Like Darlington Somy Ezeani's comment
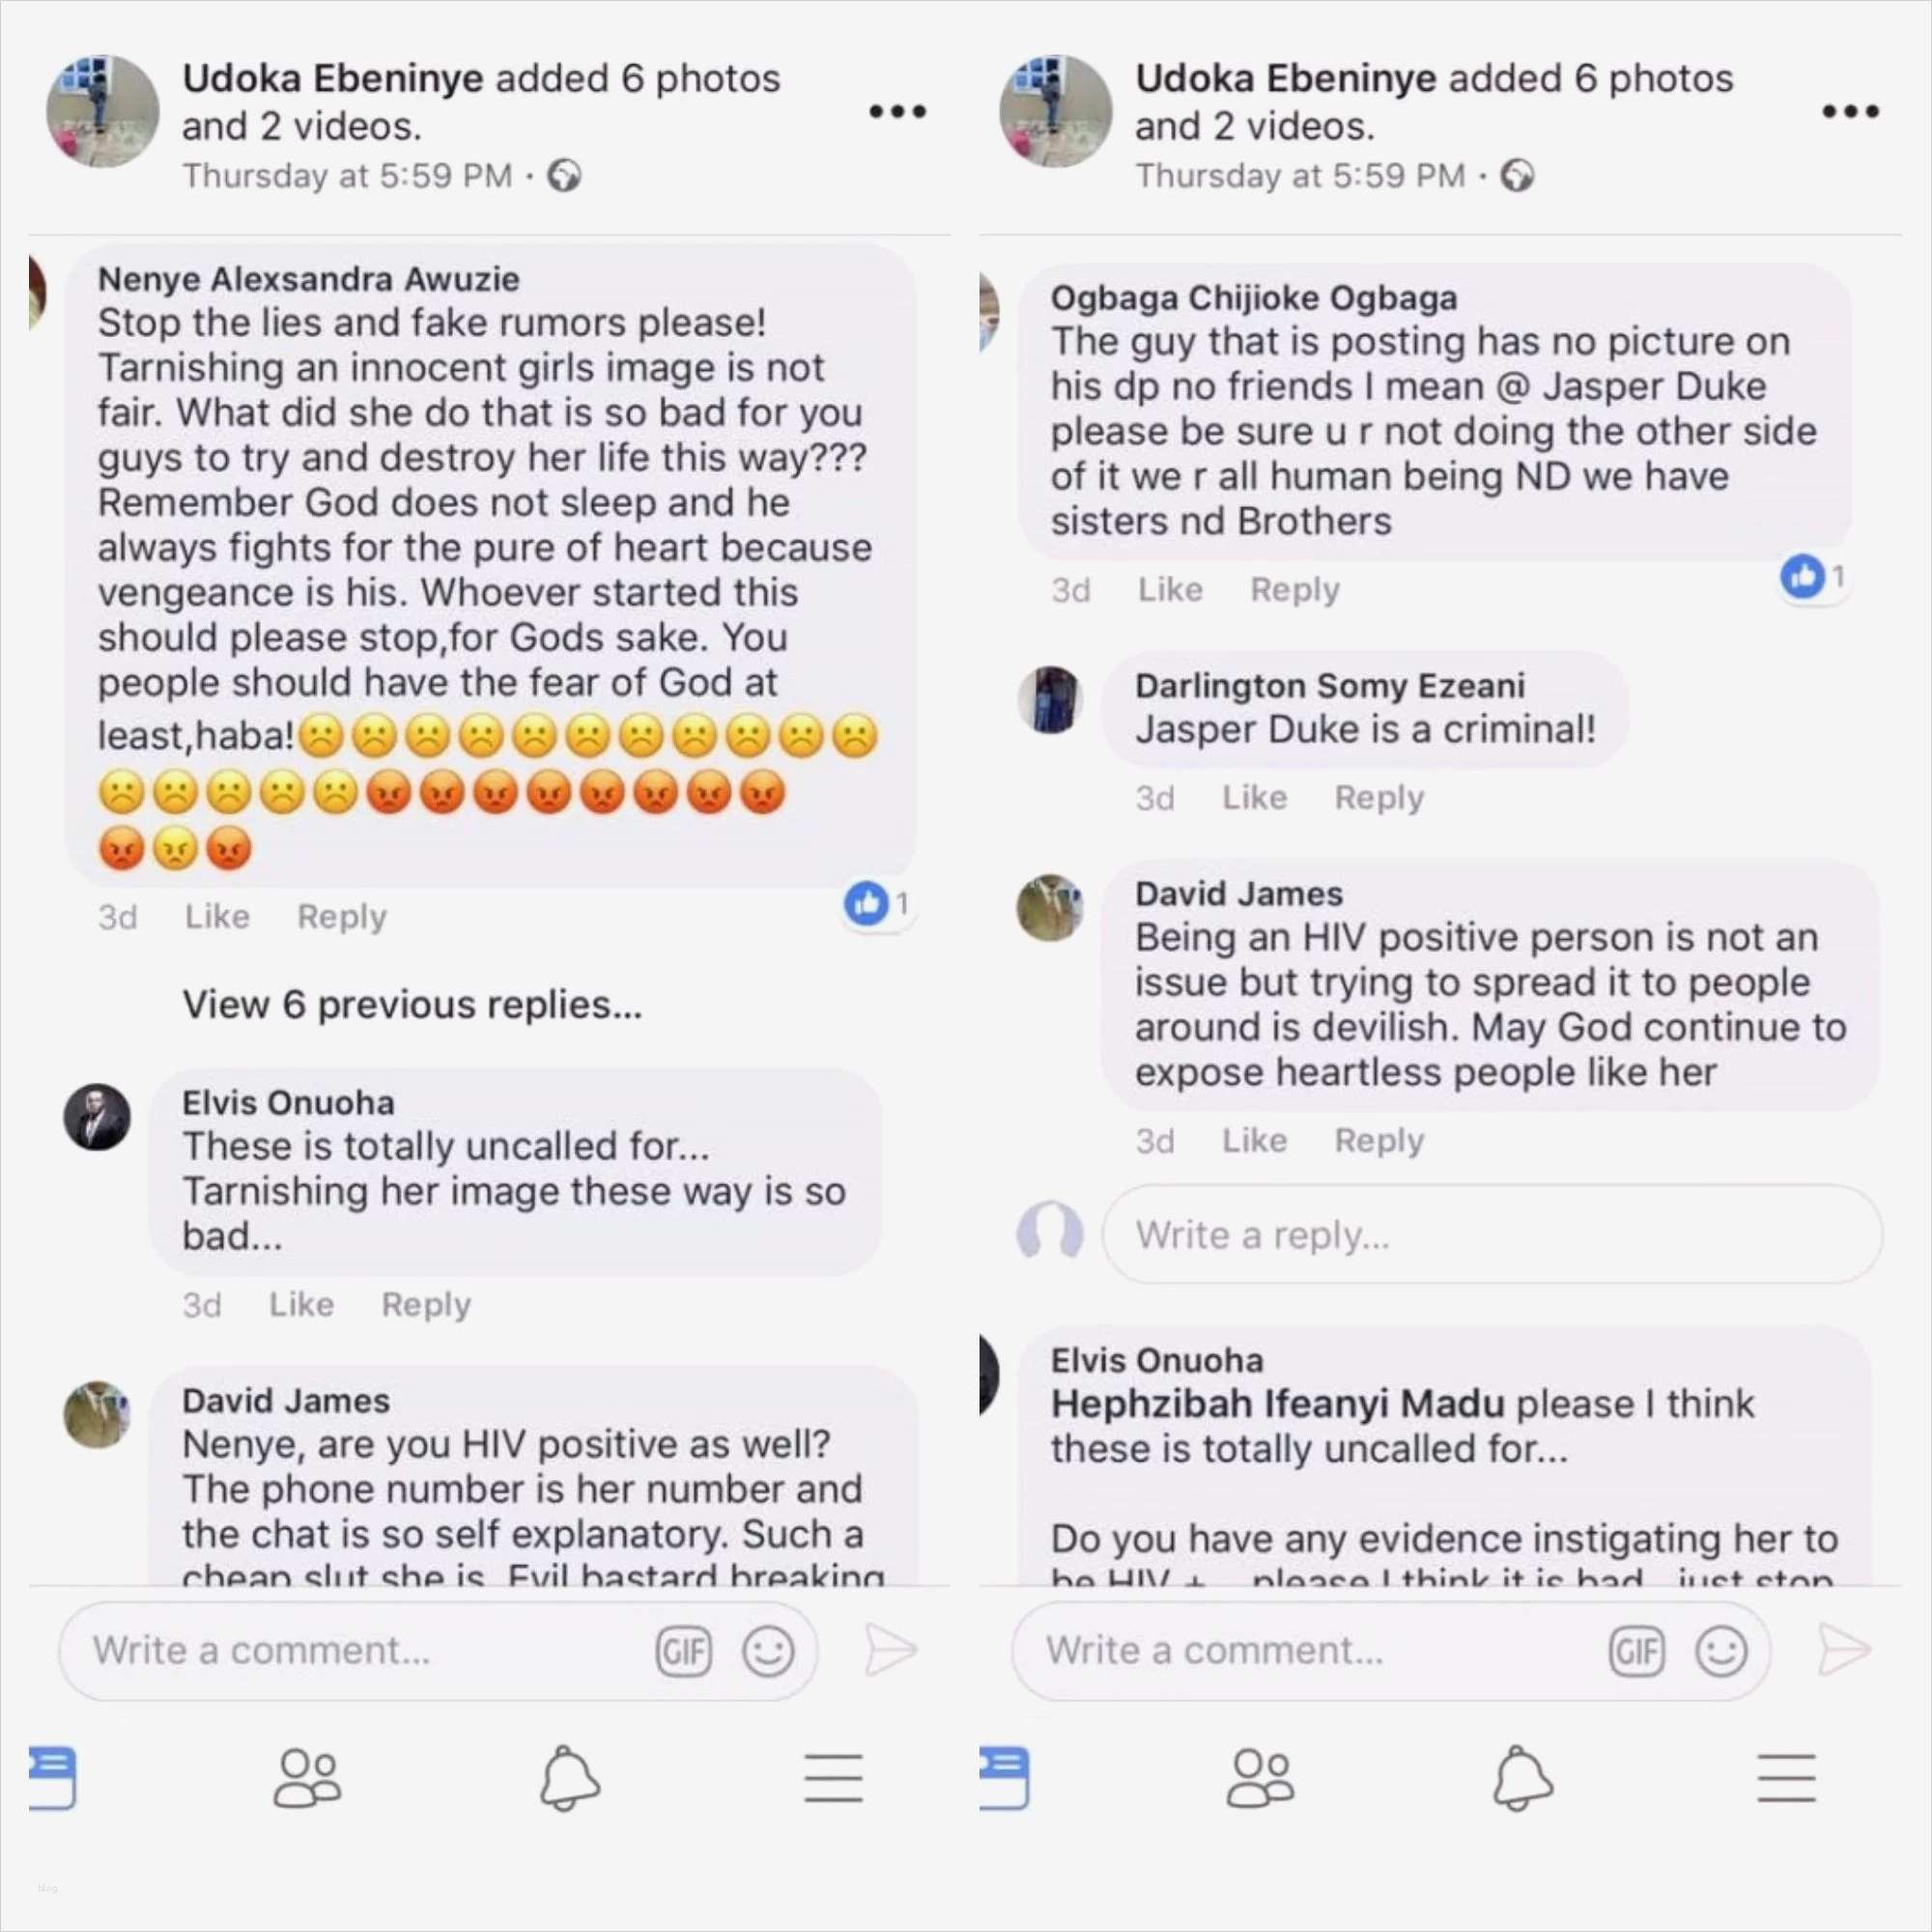Image resolution: width=1932 pixels, height=1932 pixels. (x=1254, y=797)
